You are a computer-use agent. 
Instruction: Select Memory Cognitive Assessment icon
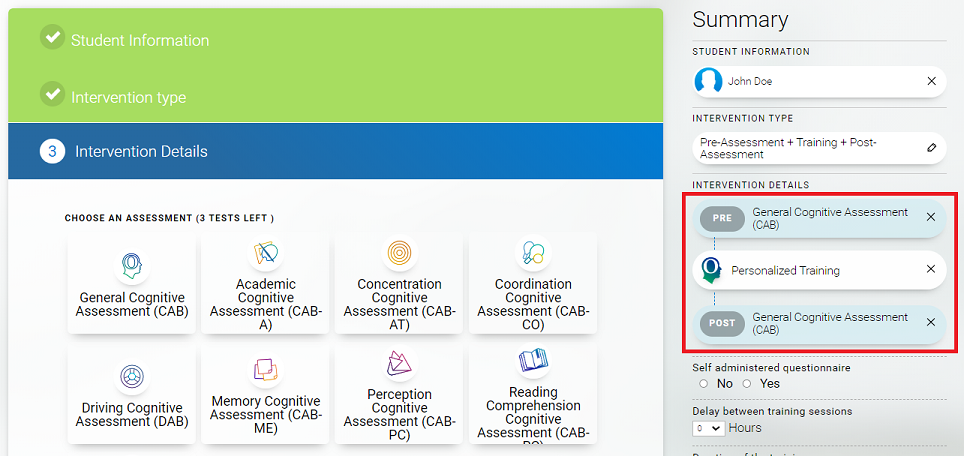point(266,370)
